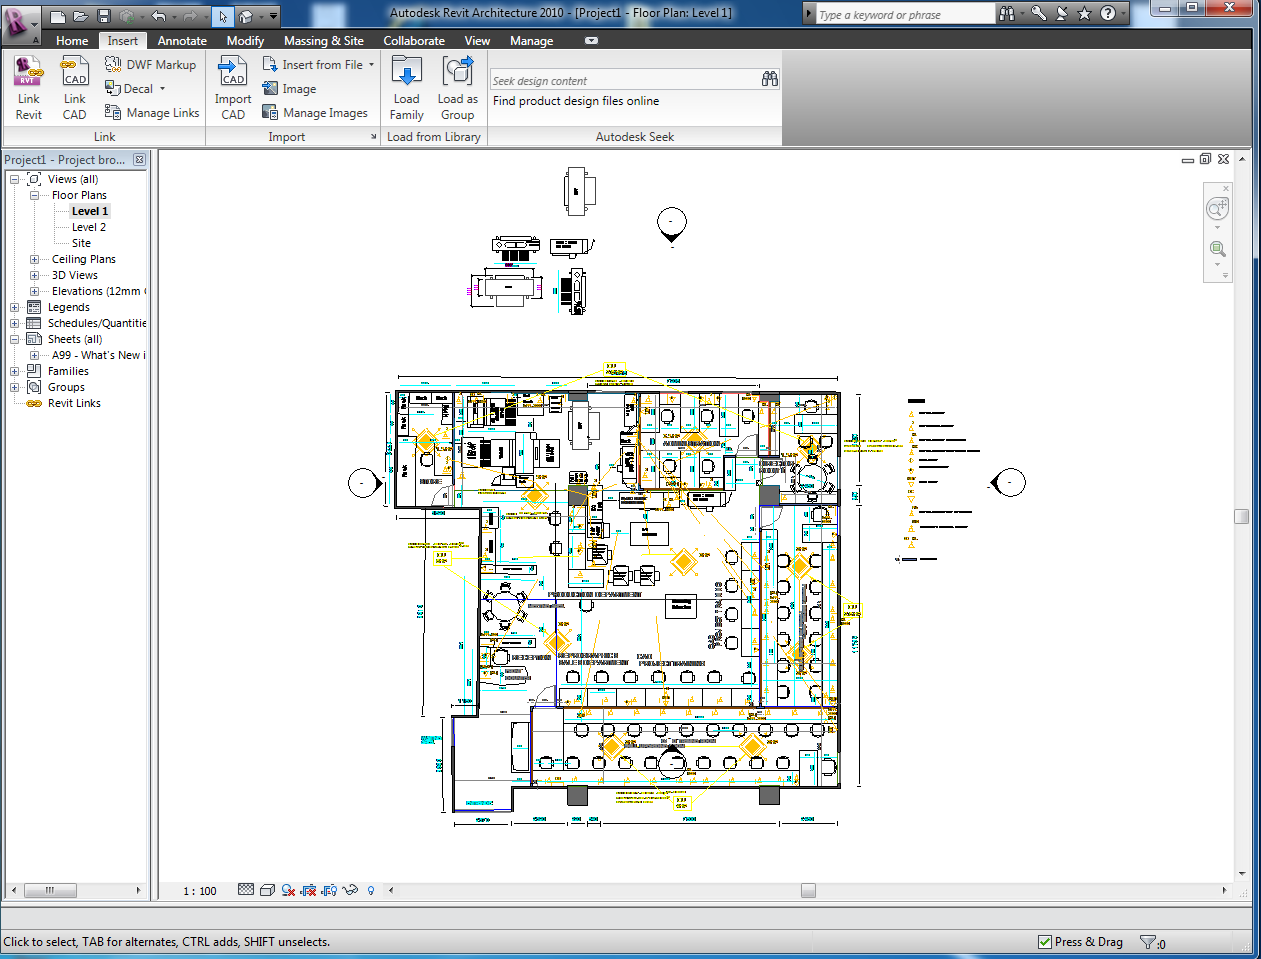Click the Subscription Center key icon
The image size is (1261, 959).
(x=1039, y=14)
